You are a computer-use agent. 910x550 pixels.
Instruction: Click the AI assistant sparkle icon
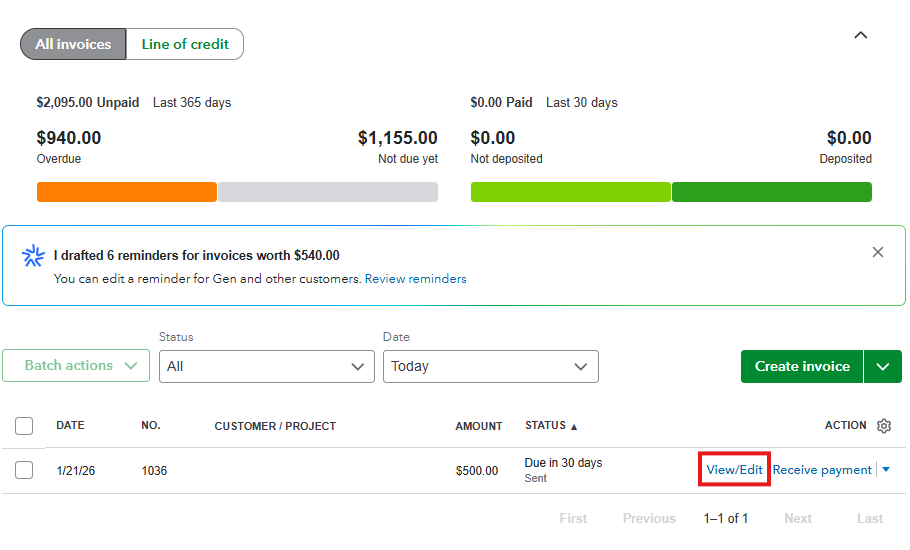[x=33, y=256]
